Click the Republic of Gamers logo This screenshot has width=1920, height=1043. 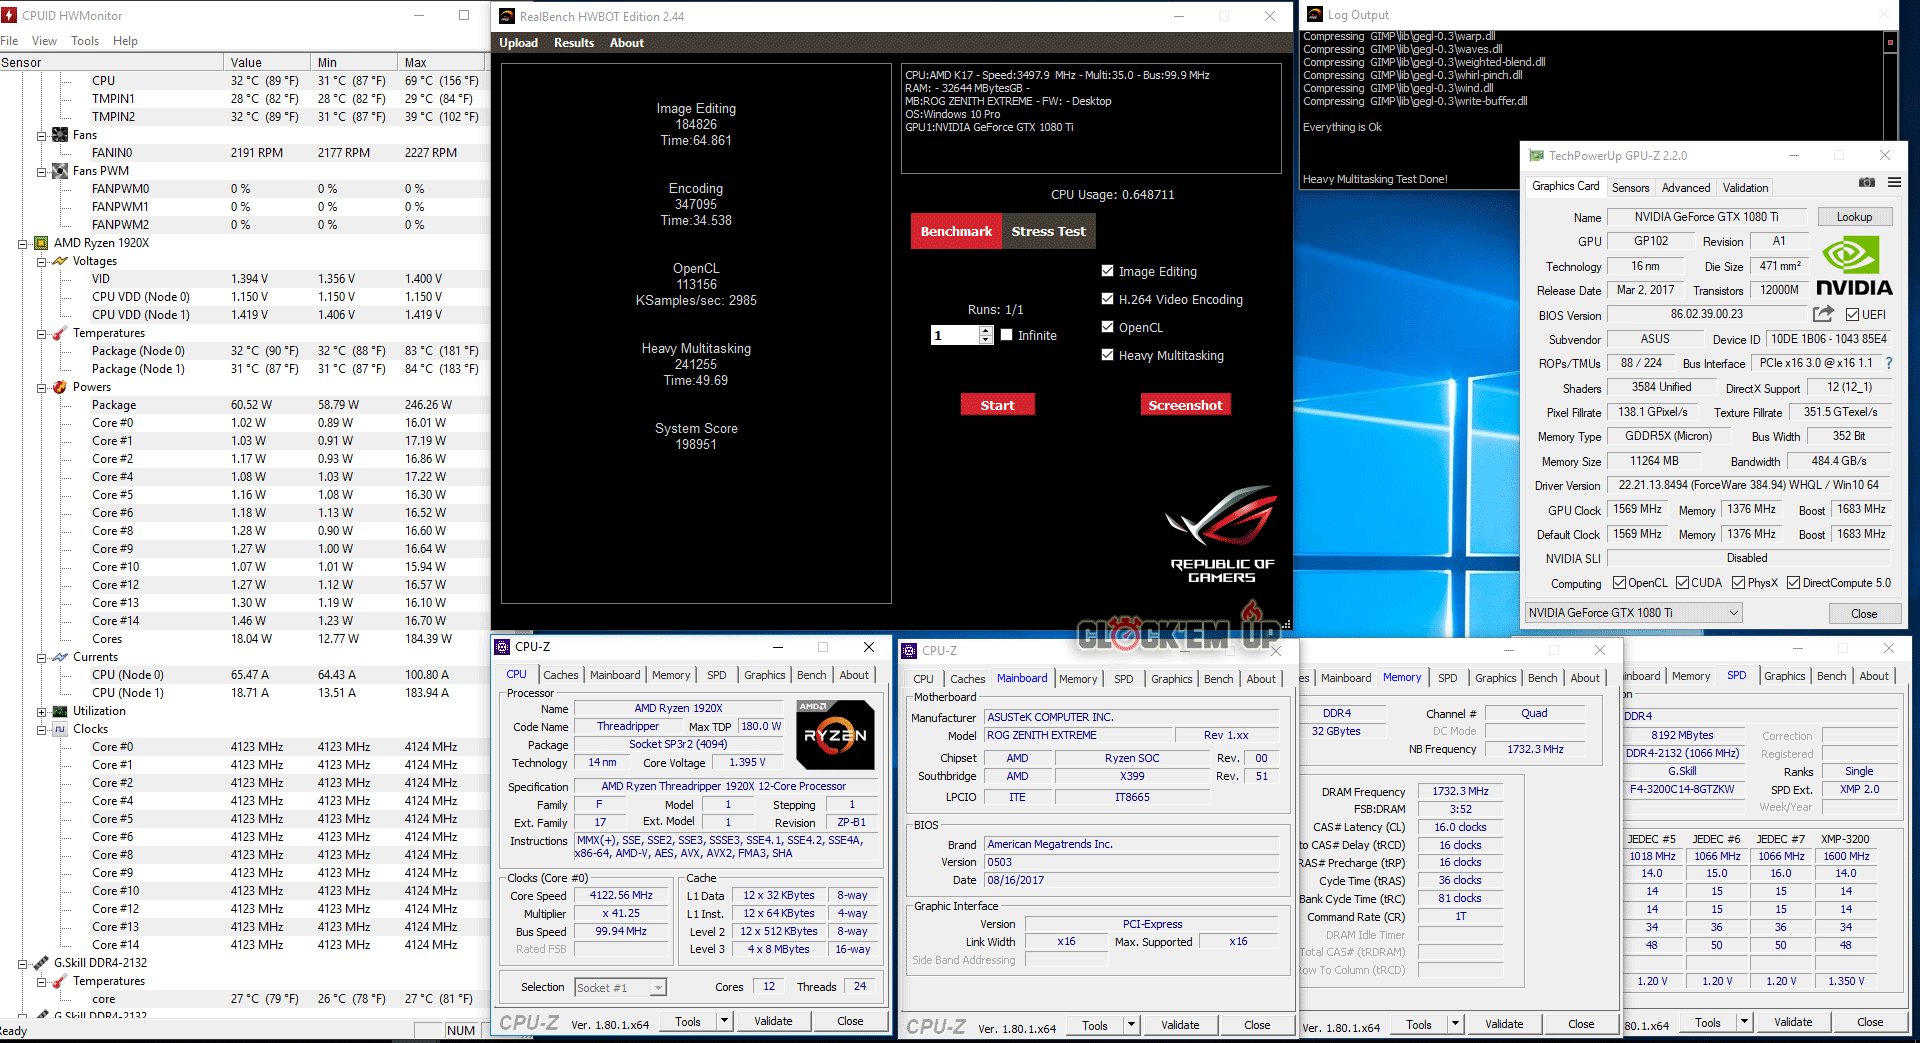[x=1222, y=534]
